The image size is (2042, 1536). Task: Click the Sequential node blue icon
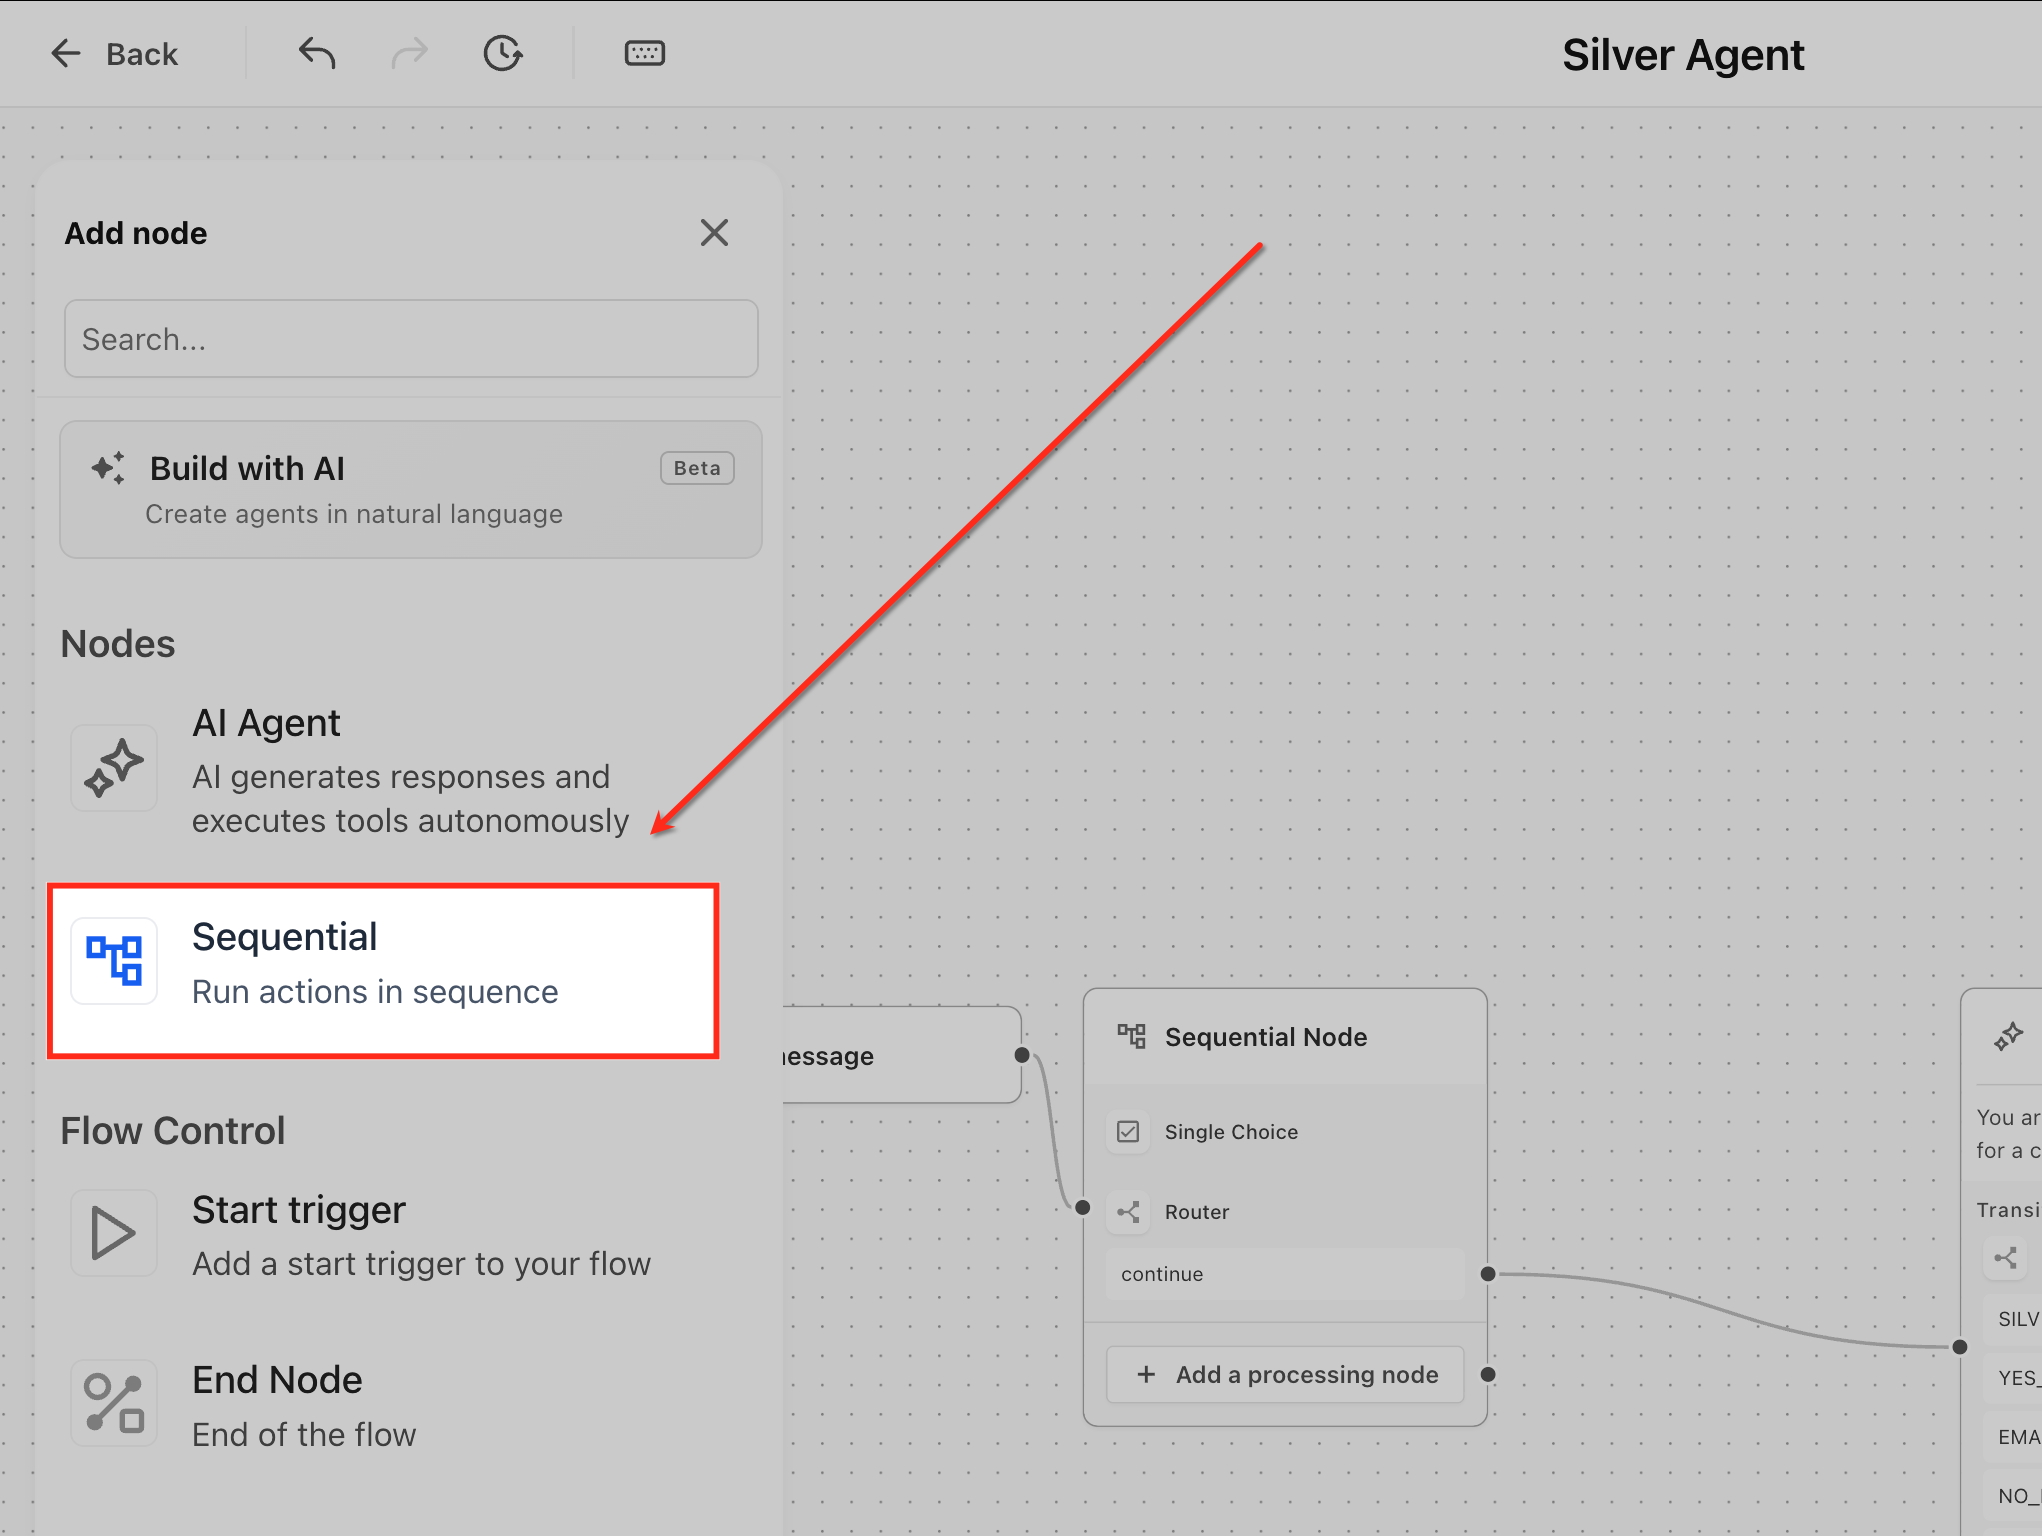coord(114,961)
